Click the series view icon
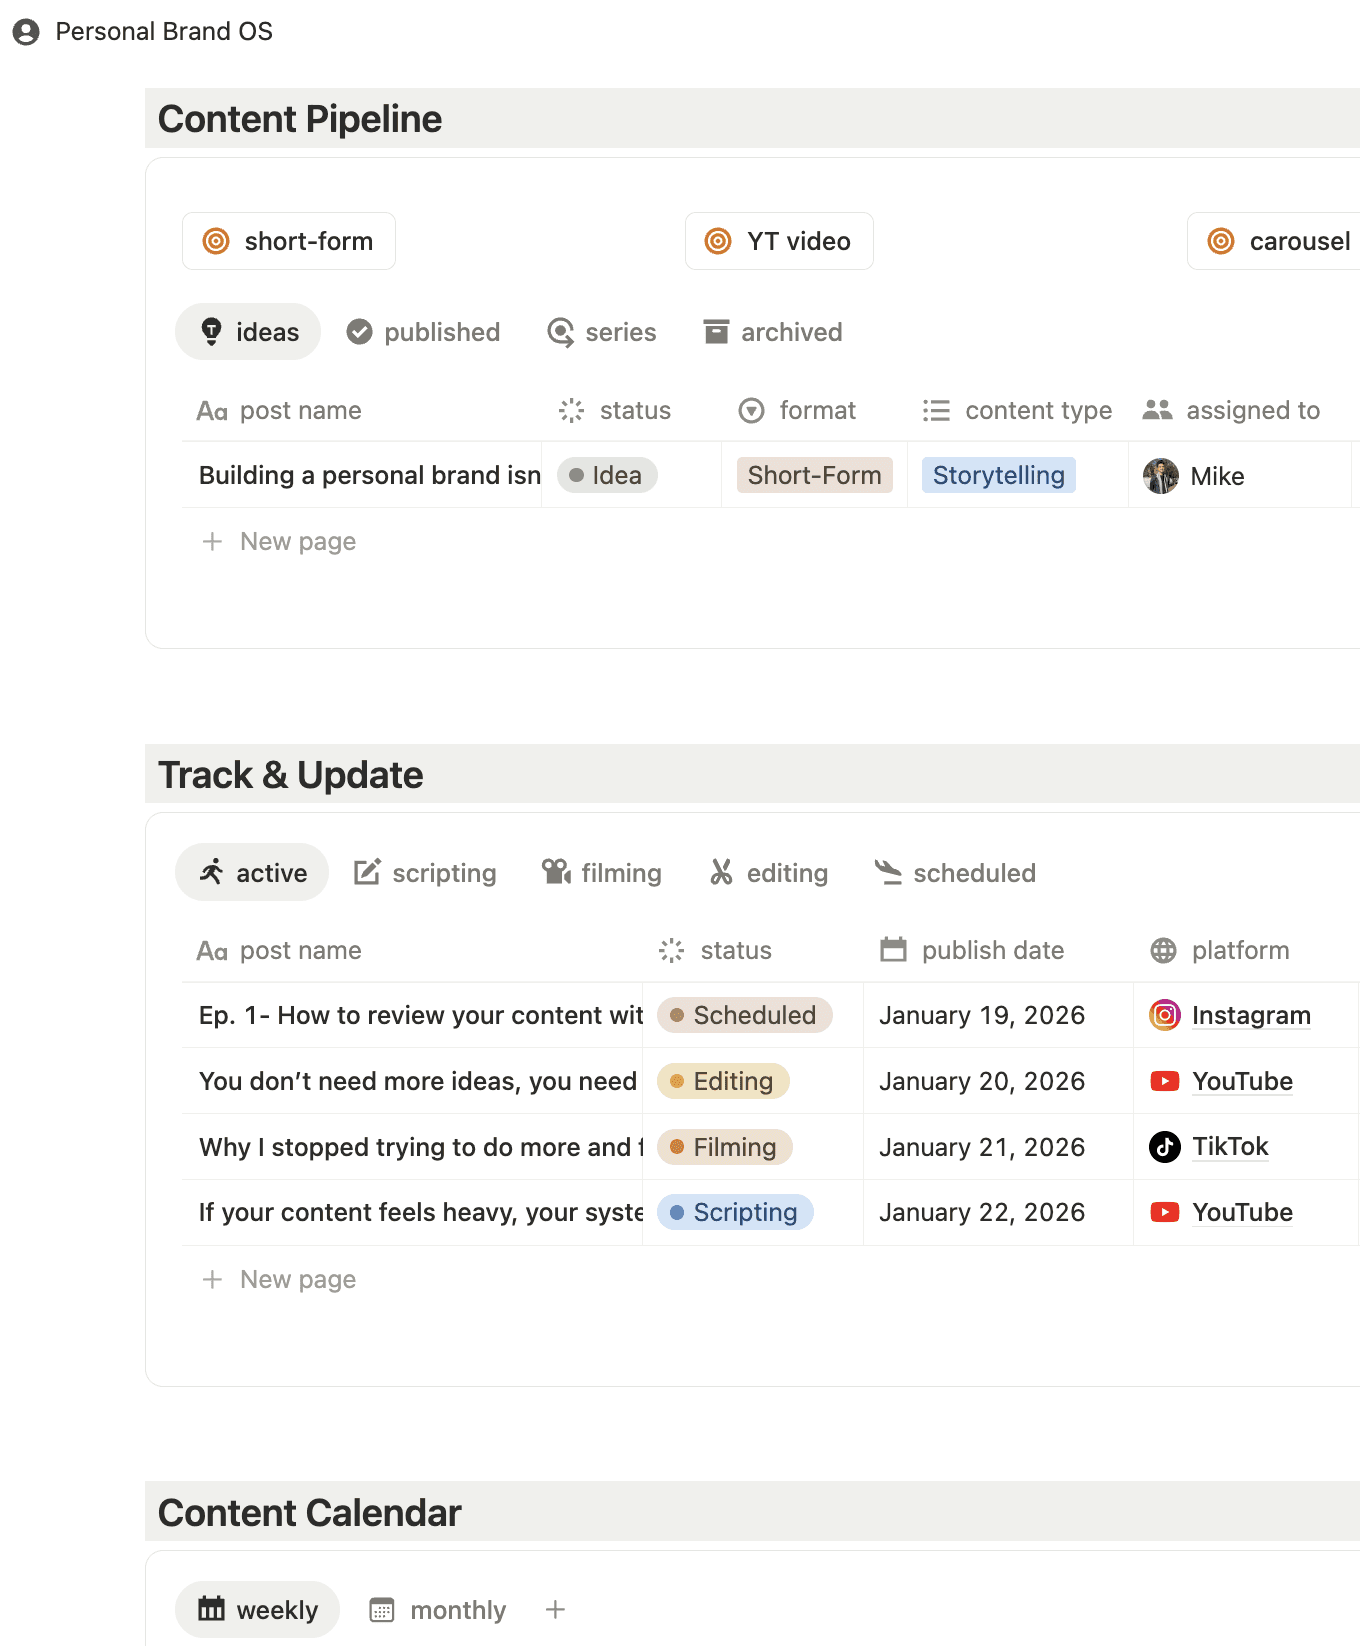Viewport: 1360px width, 1646px height. [561, 332]
